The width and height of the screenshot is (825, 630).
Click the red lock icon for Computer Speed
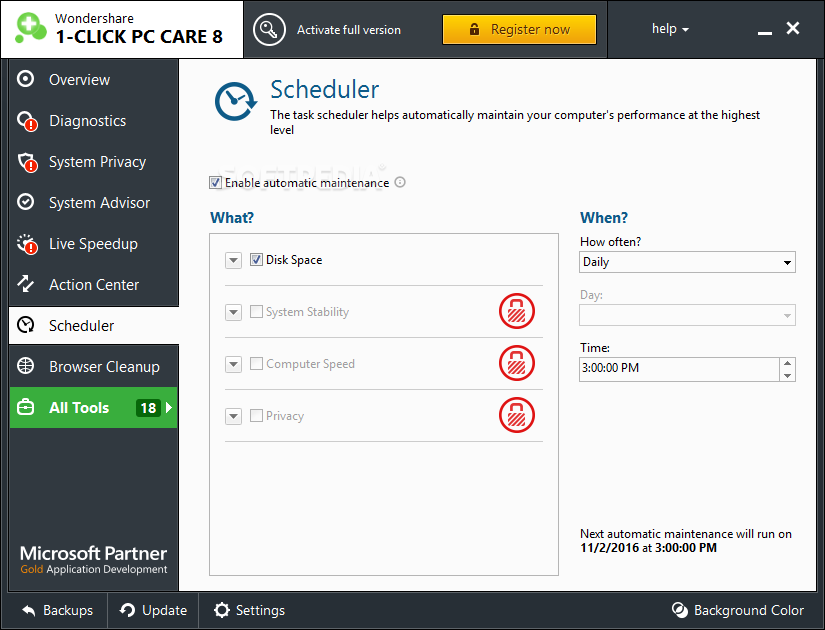click(517, 363)
